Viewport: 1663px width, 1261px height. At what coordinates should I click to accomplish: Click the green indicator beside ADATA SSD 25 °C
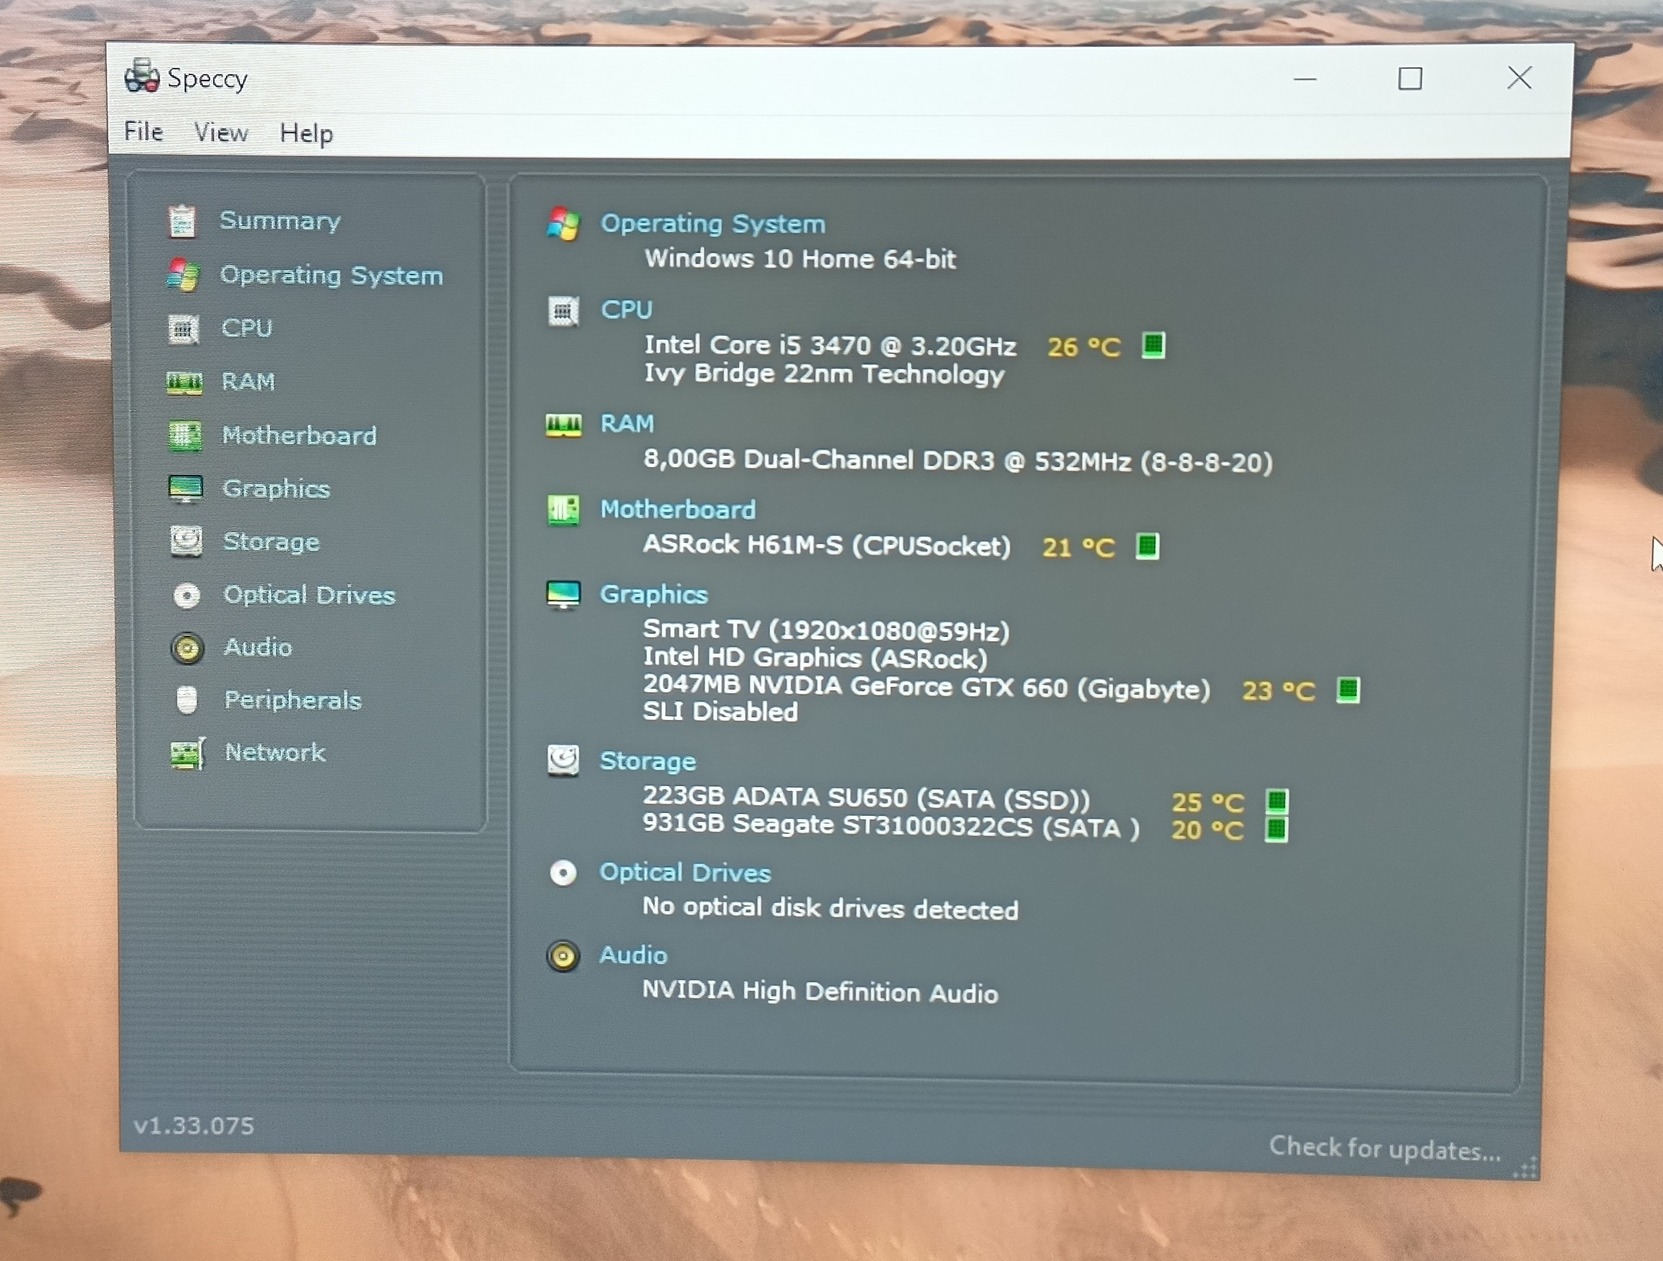click(1277, 801)
